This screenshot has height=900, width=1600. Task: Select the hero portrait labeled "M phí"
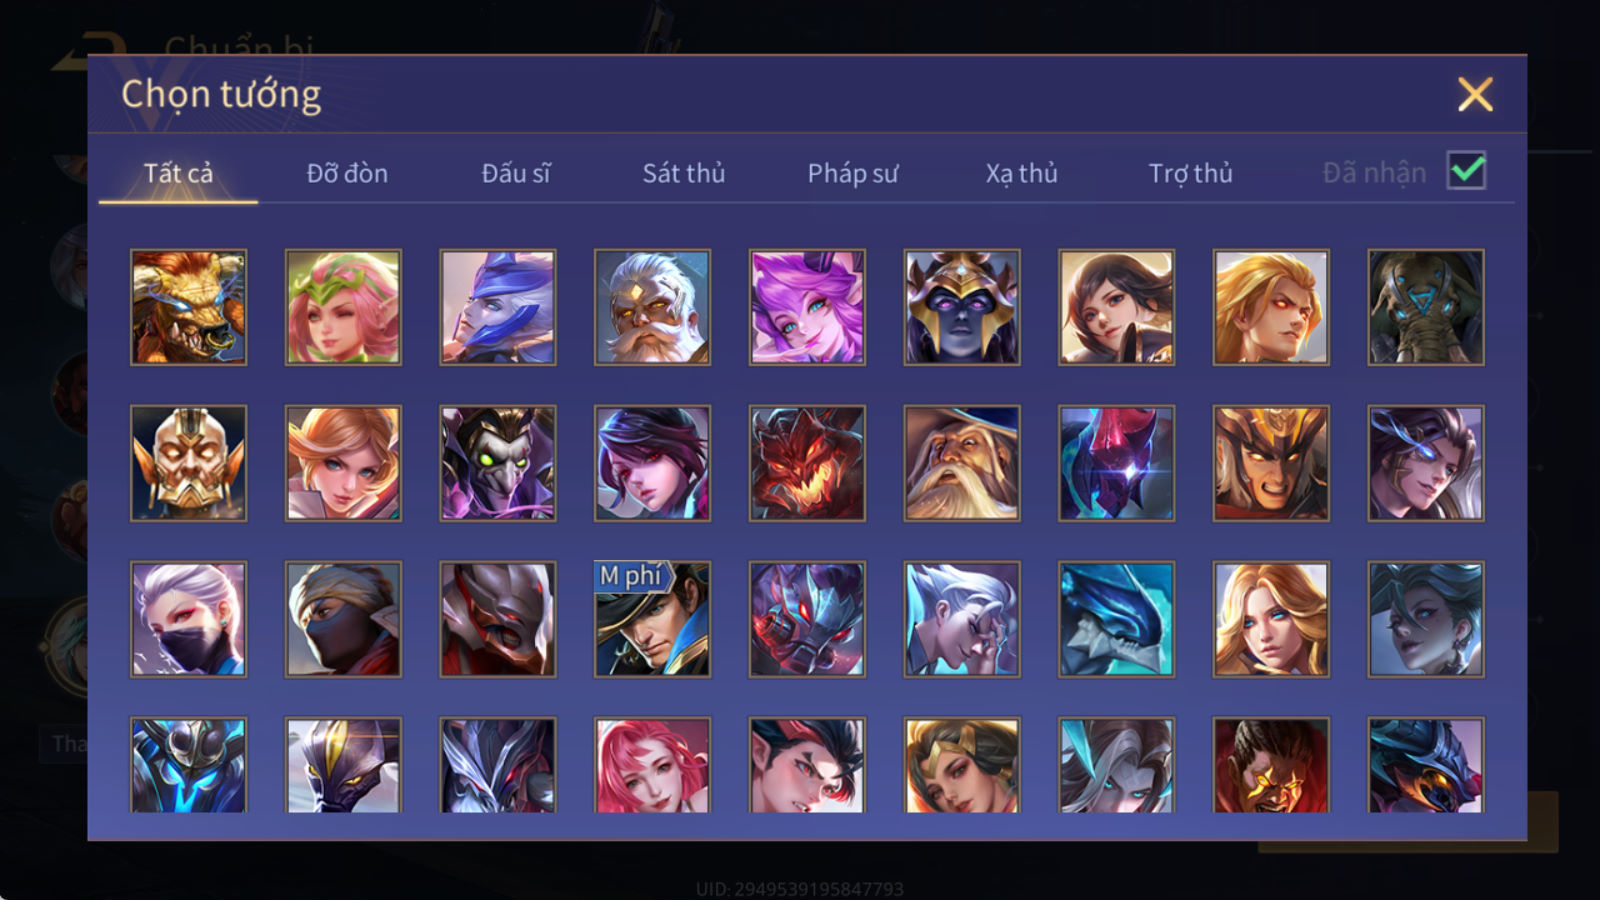pos(653,619)
